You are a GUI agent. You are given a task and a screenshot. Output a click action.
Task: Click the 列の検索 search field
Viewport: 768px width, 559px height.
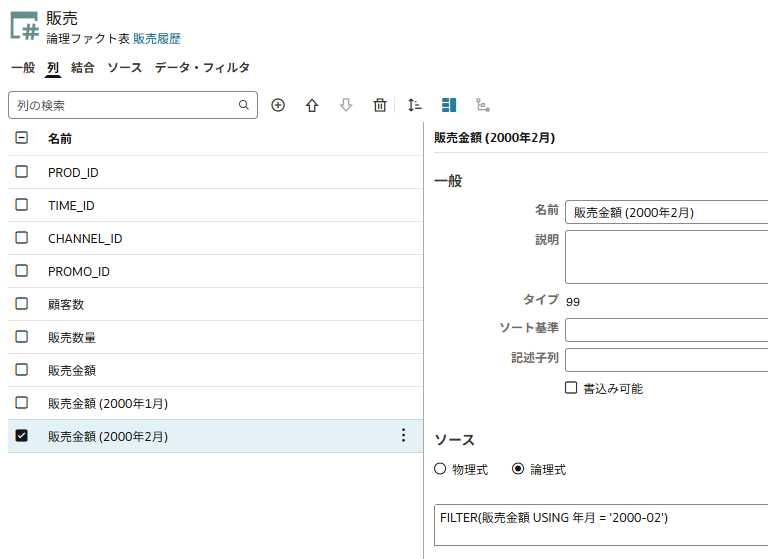[x=133, y=105]
